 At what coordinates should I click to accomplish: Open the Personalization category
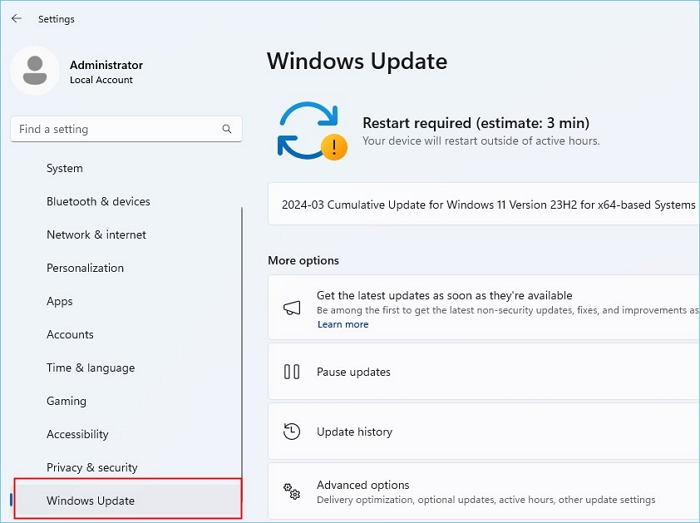(x=85, y=268)
